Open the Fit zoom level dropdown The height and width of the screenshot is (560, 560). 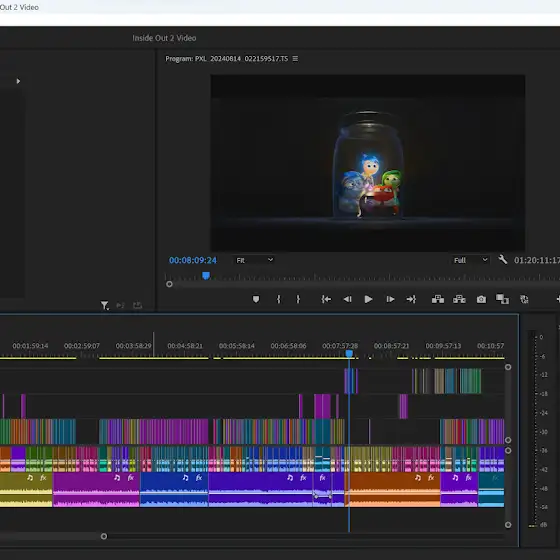(254, 260)
